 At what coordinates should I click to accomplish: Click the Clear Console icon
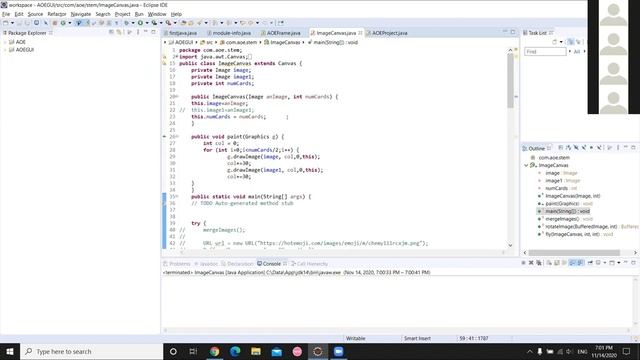coord(549,263)
